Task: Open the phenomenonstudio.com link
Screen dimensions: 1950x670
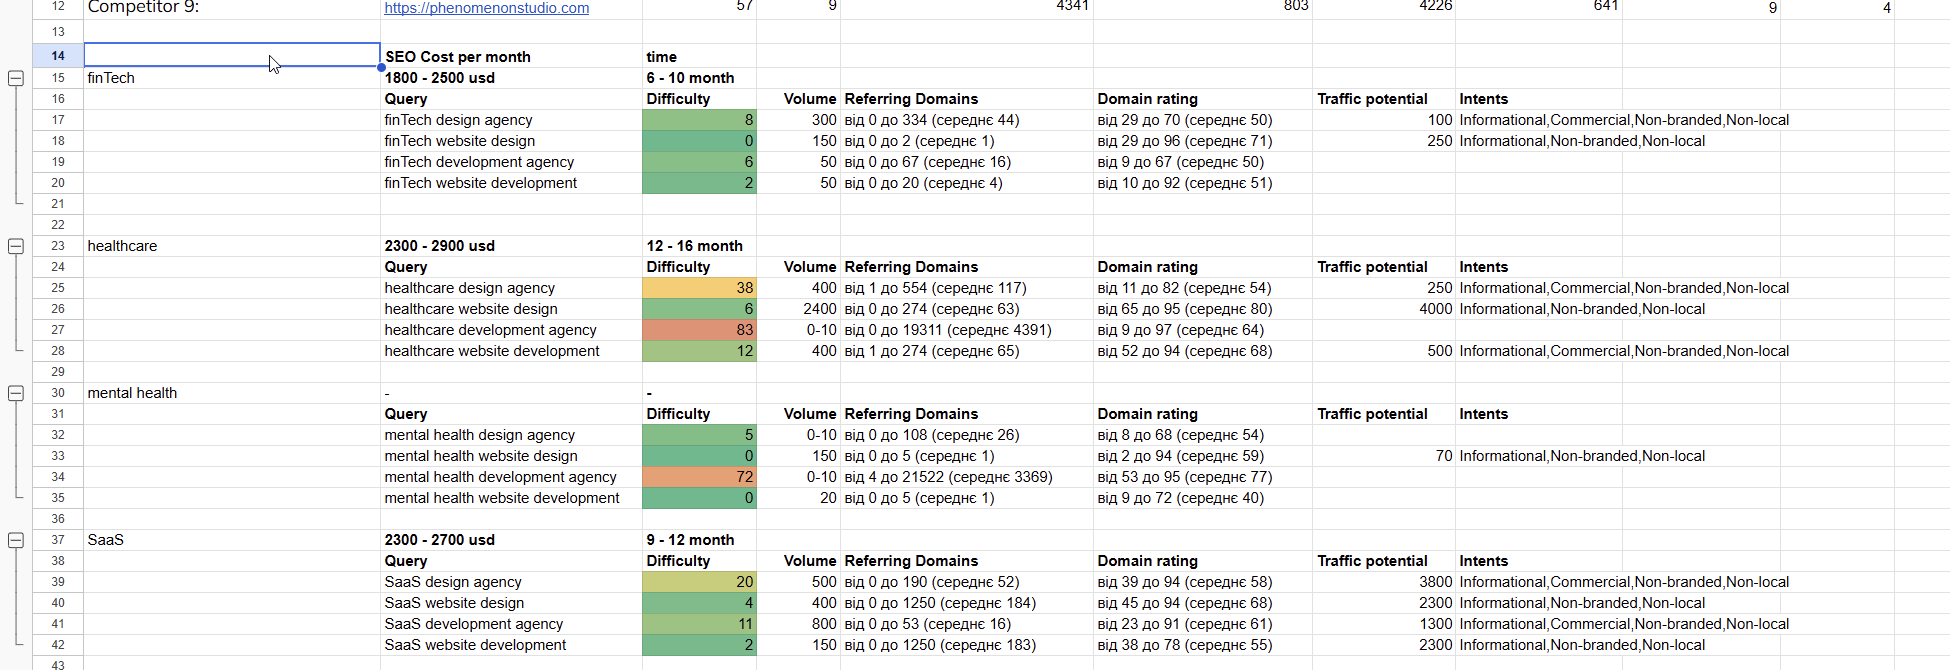Action: (x=486, y=8)
